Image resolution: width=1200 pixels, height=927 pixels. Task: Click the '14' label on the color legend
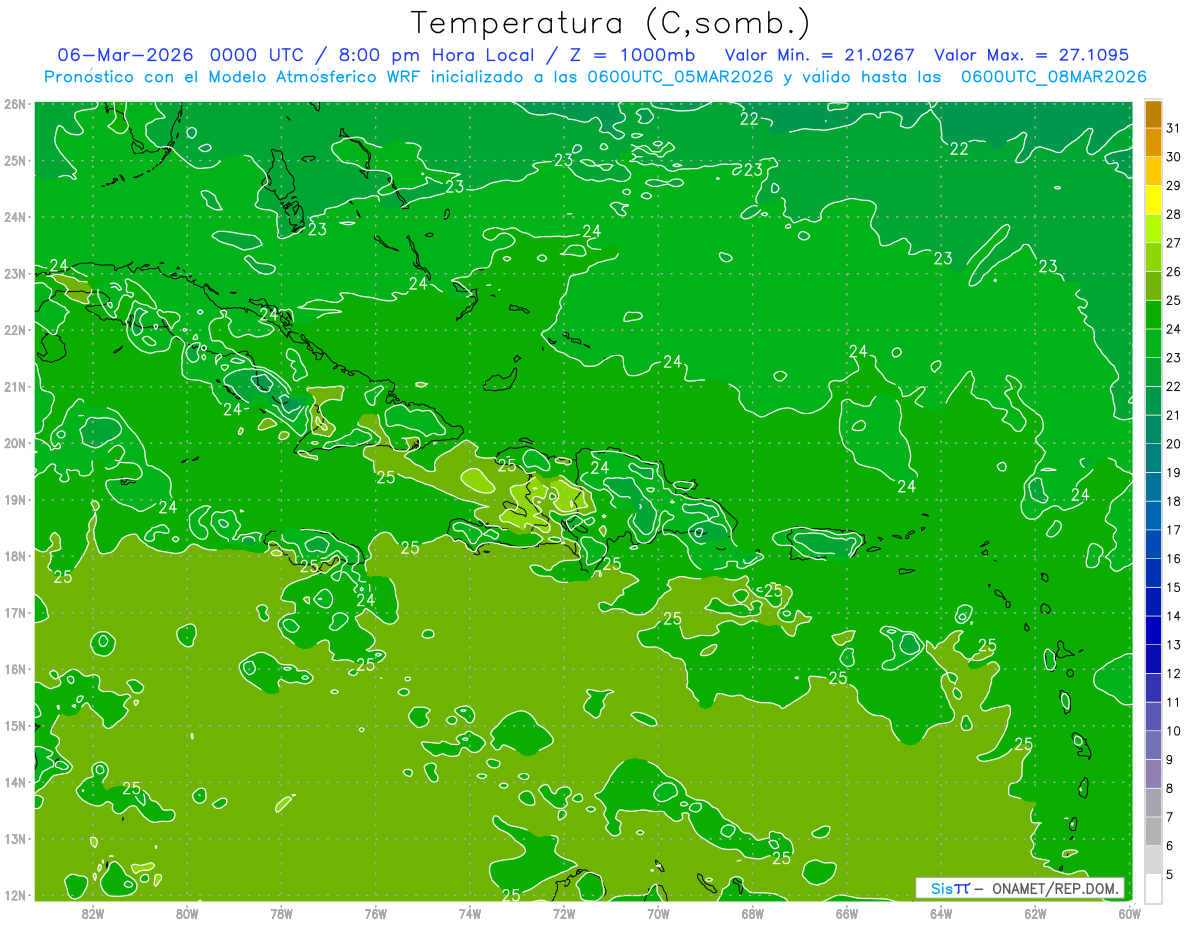pyautogui.click(x=1174, y=616)
